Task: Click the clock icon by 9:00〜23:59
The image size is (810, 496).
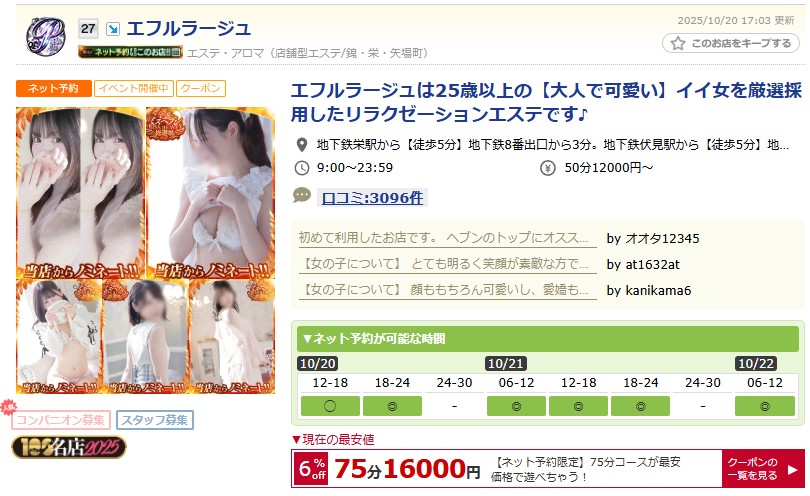Action: (x=302, y=168)
